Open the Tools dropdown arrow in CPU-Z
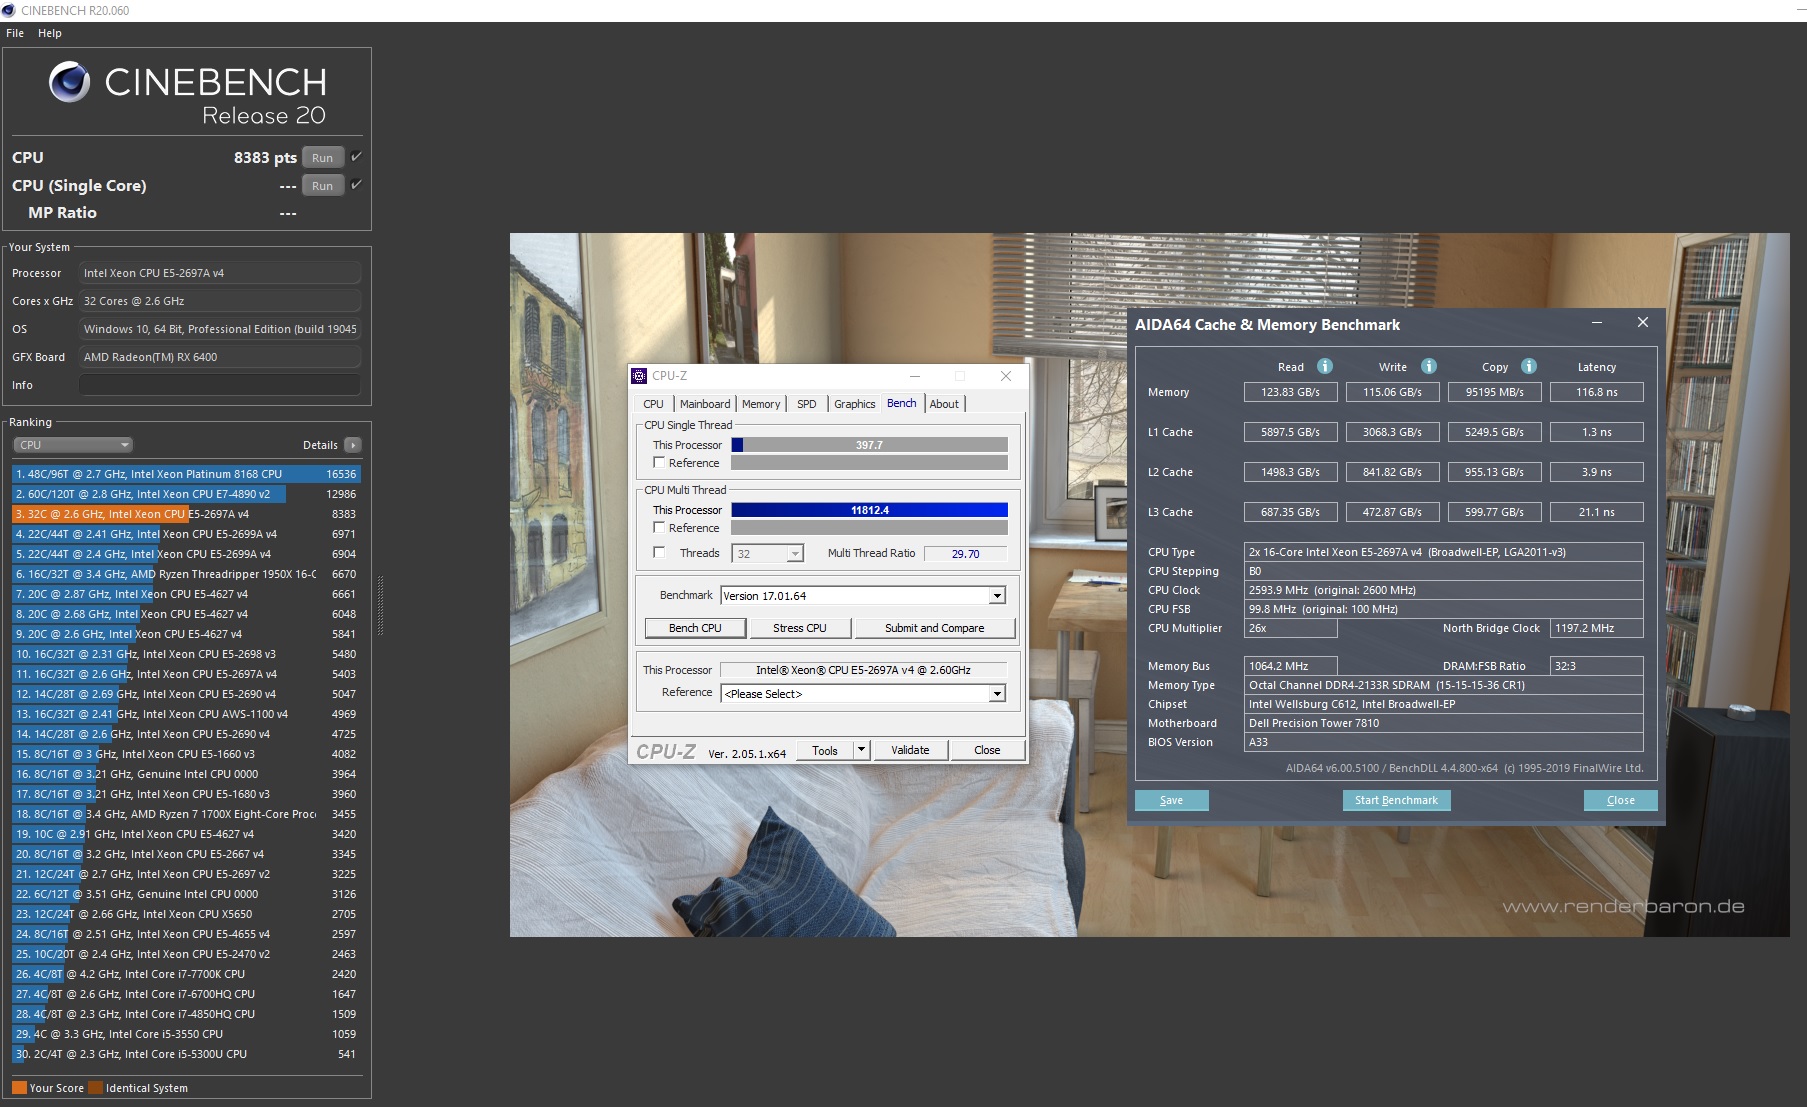Viewport: 1807px width, 1107px height. [861, 750]
